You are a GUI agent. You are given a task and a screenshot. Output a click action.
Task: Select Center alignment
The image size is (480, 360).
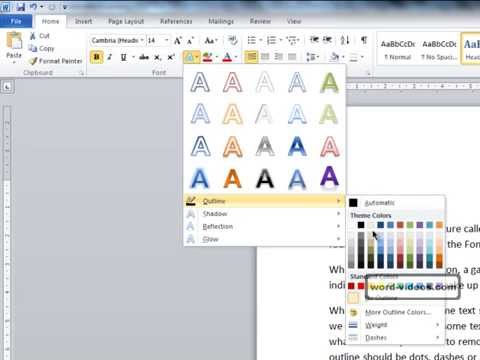point(265,57)
